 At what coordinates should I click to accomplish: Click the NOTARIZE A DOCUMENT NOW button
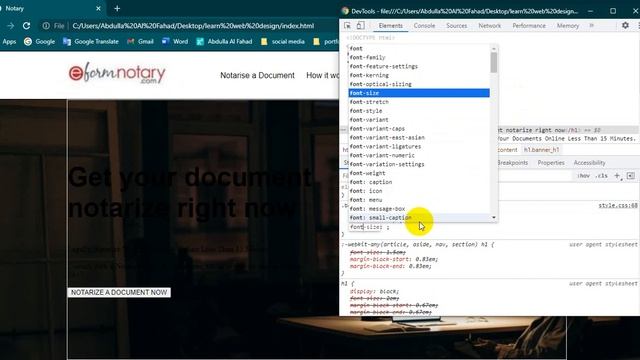coord(119,292)
